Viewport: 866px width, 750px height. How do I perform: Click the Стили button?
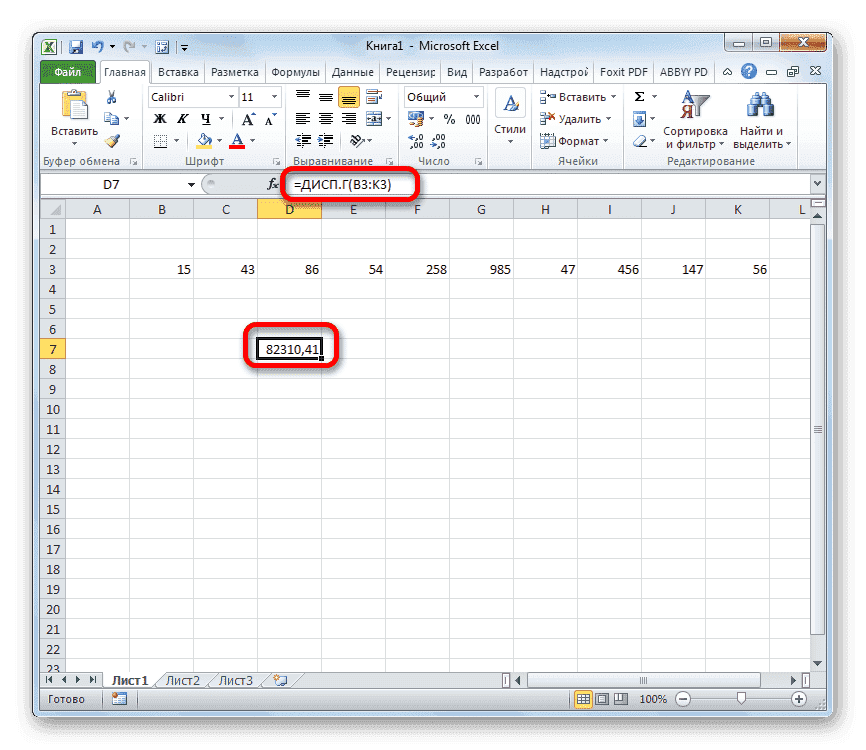(x=509, y=113)
